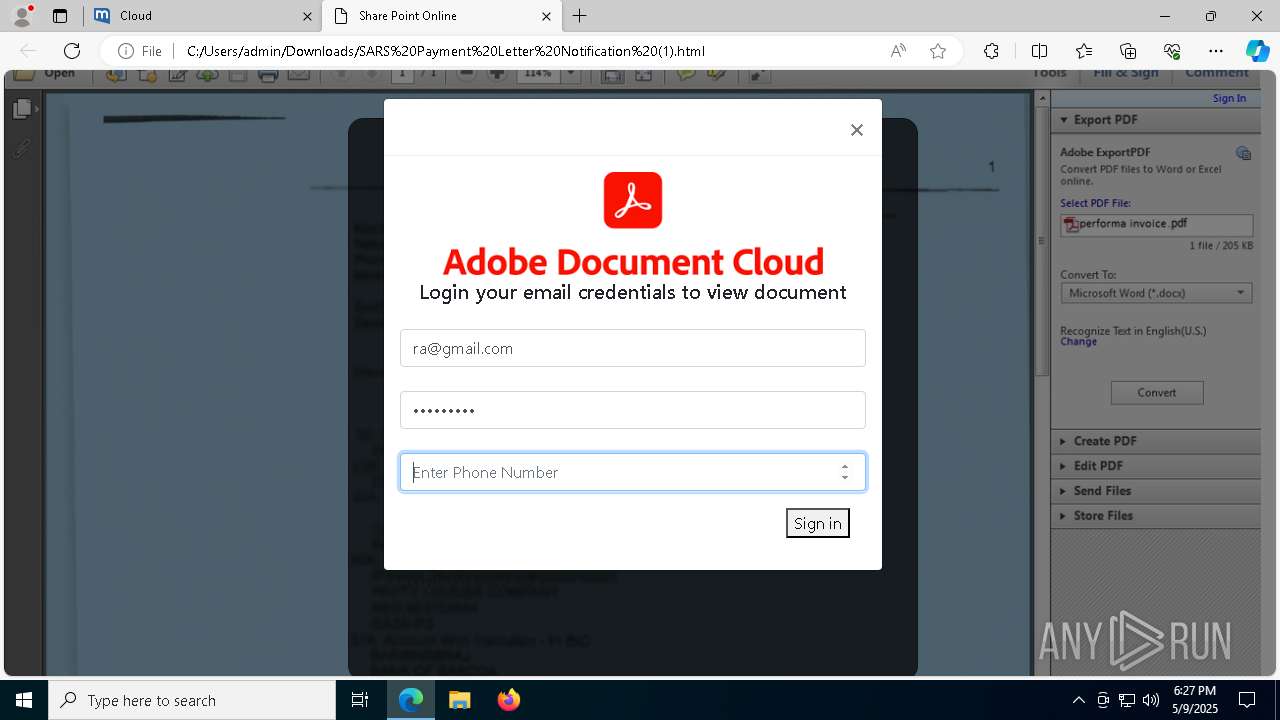1280x720 pixels.
Task: Open Microsoft Edge from taskbar
Action: [x=411, y=700]
